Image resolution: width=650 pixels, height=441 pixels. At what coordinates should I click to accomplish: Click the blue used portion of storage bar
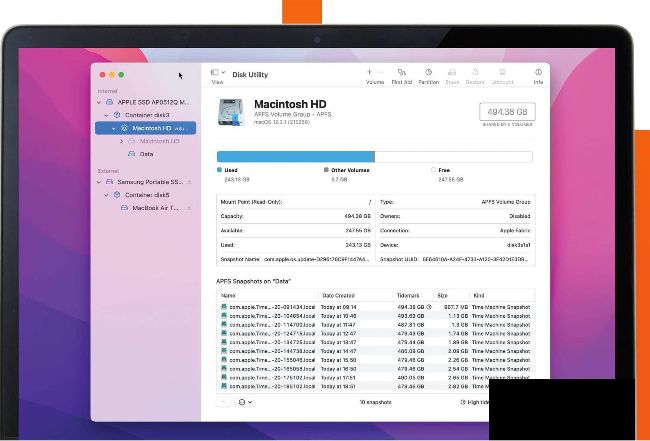click(295, 156)
